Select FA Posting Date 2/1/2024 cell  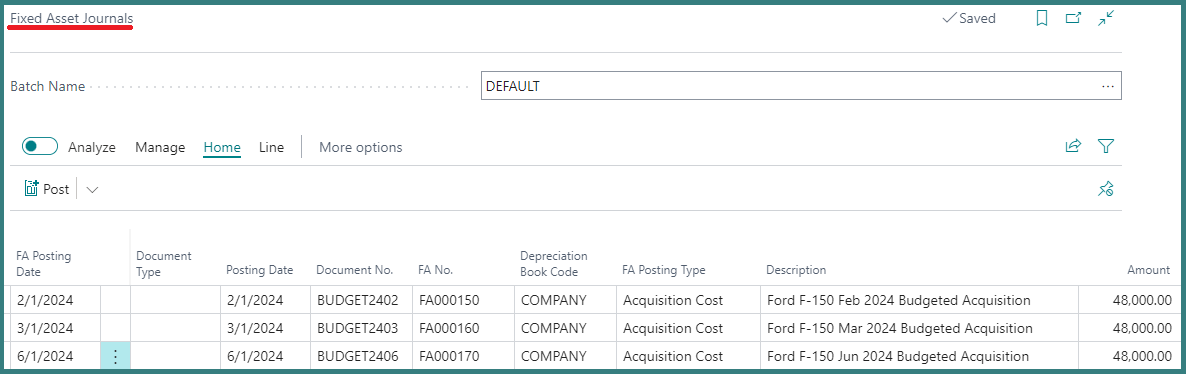point(55,301)
